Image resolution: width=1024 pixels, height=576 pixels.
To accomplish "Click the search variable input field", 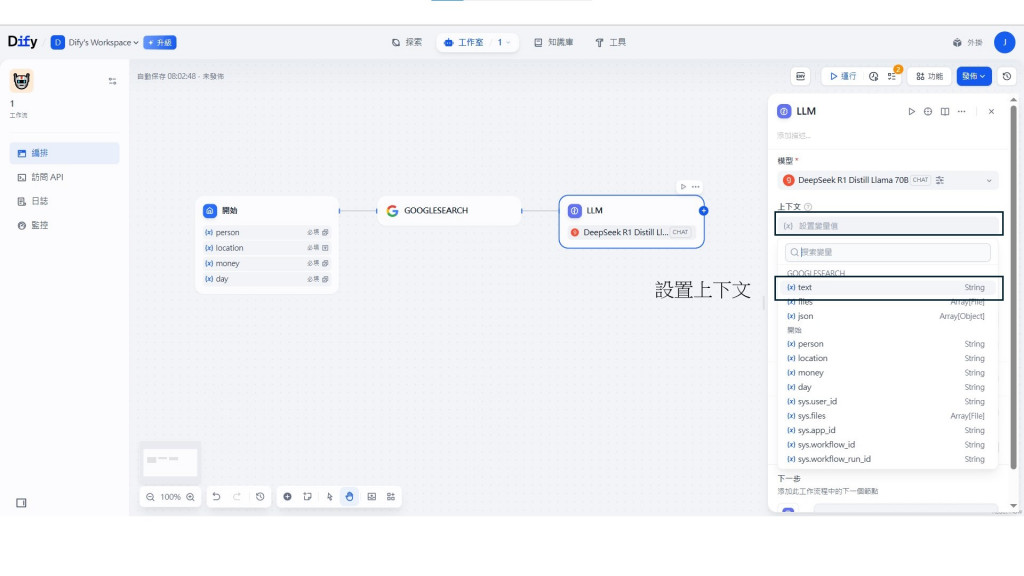I will point(888,252).
